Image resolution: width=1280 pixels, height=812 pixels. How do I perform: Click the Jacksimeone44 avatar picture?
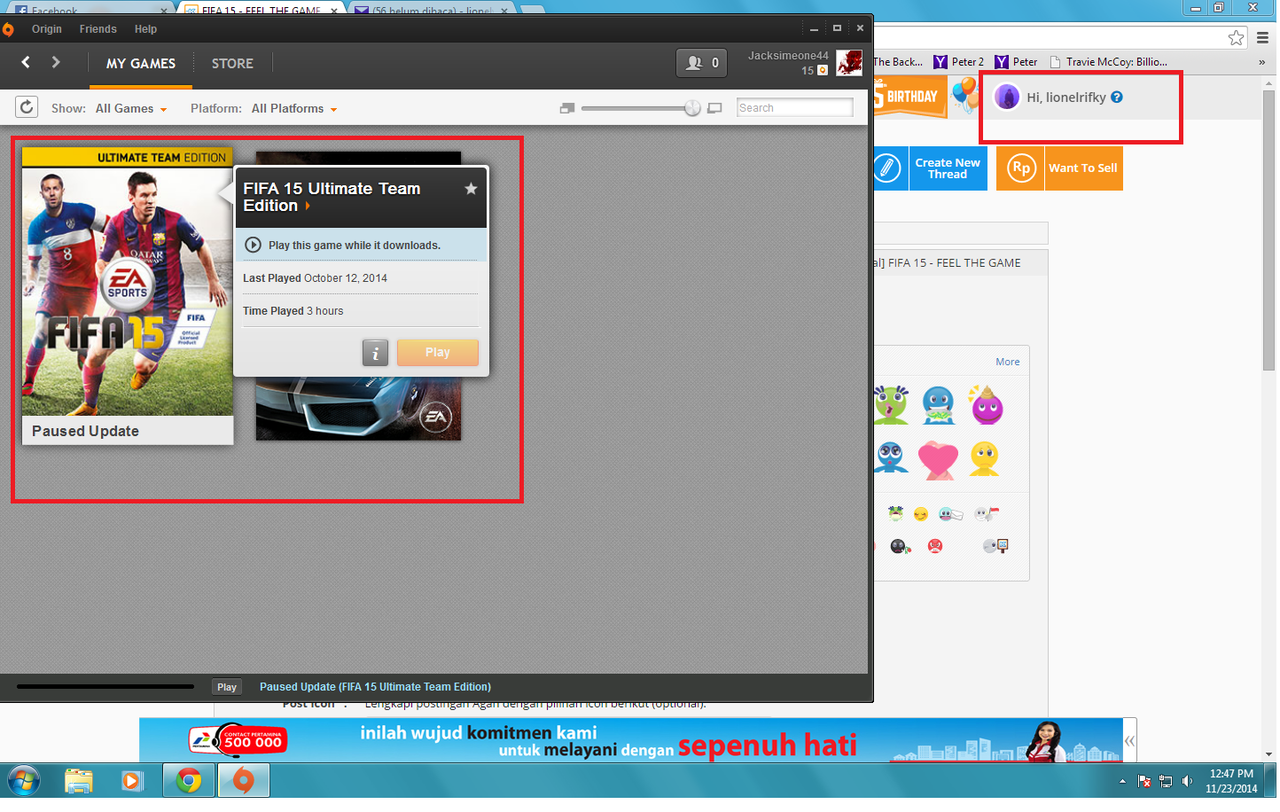[849, 63]
